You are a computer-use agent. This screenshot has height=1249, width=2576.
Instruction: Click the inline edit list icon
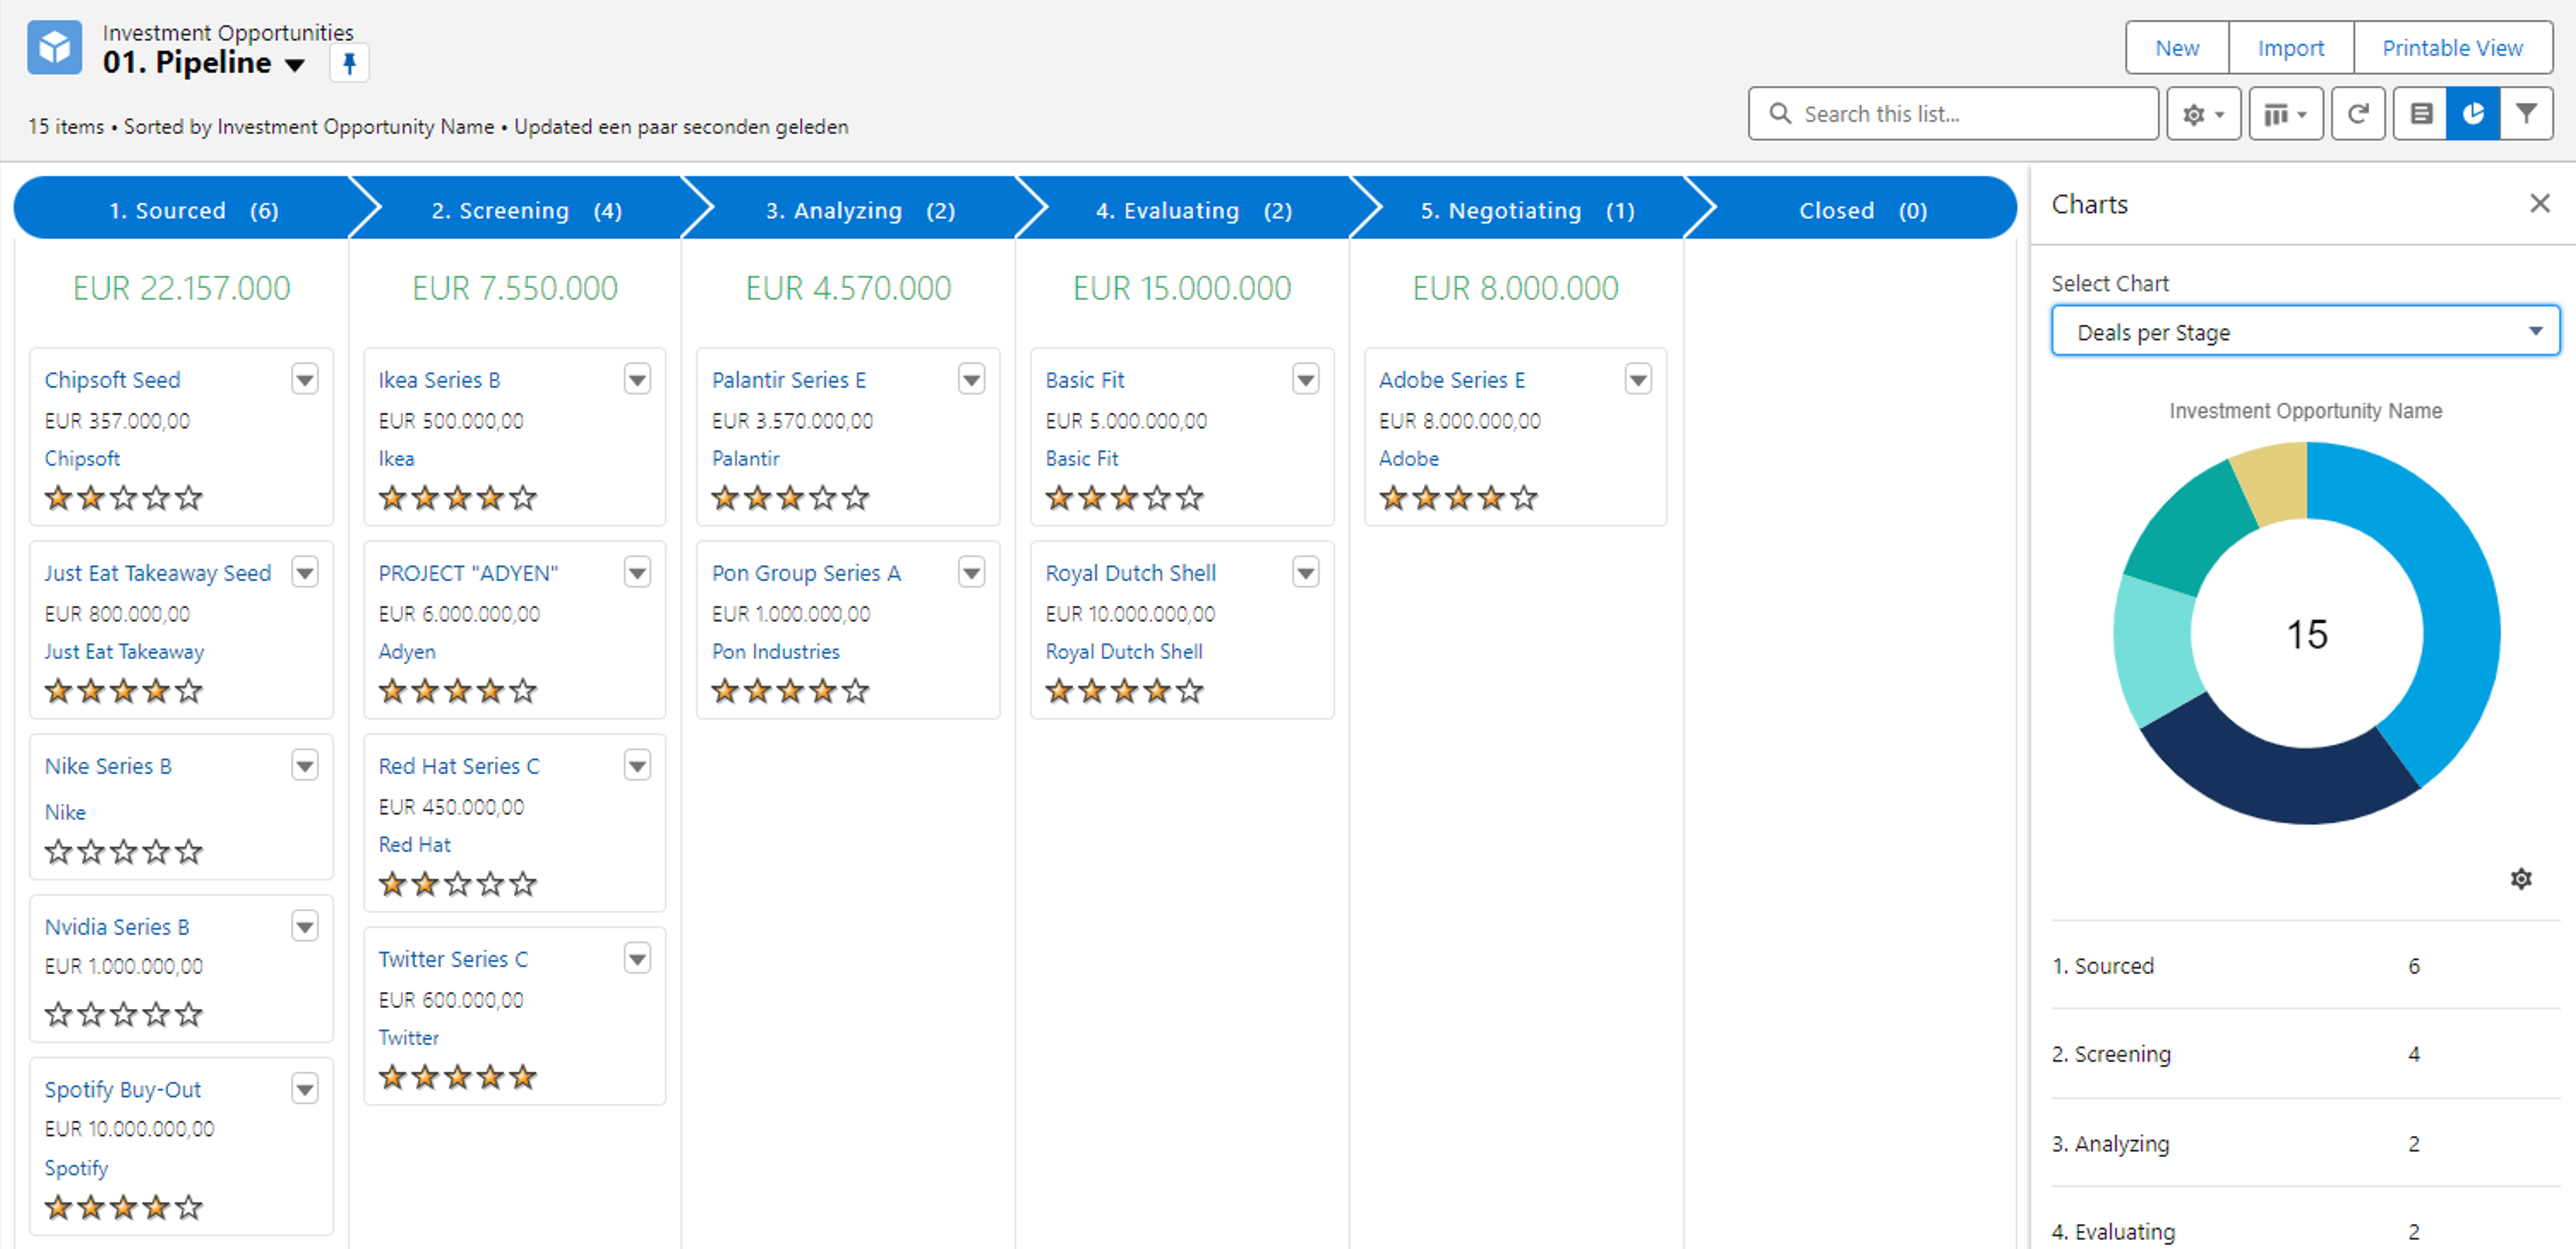click(x=2421, y=114)
